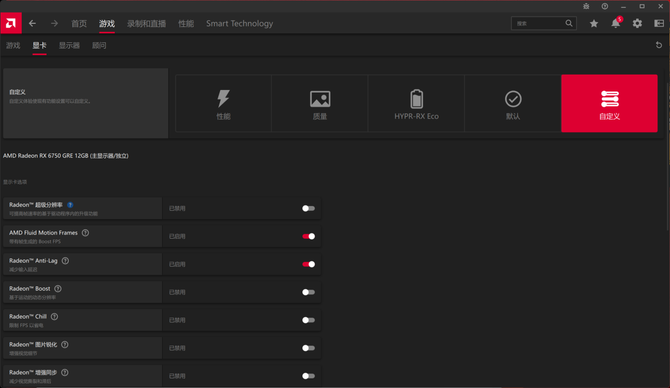Click the reset arrow icon
The height and width of the screenshot is (388, 670).
[658, 45]
